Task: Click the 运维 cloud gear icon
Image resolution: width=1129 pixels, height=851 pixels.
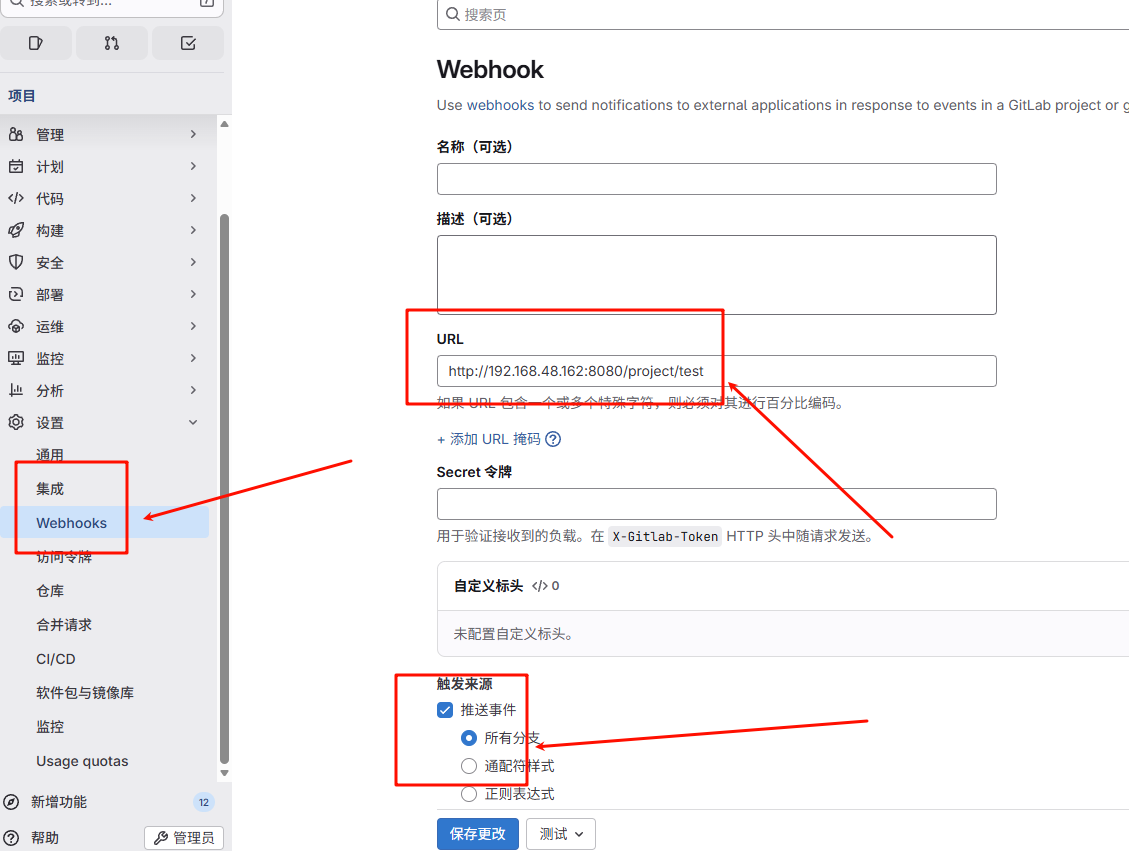Action: [x=16, y=326]
